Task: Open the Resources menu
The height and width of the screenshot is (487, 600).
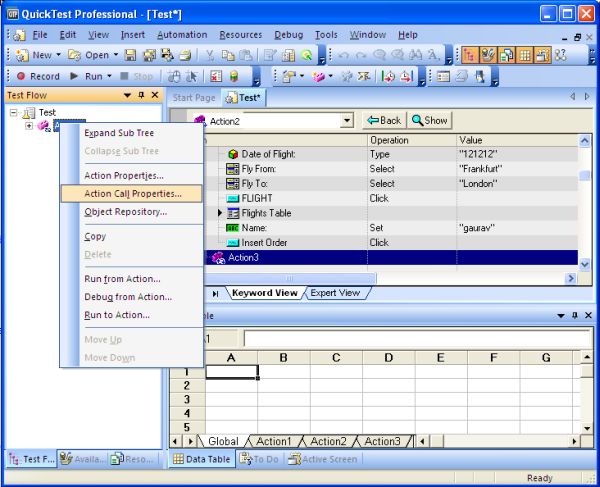Action: click(x=241, y=35)
